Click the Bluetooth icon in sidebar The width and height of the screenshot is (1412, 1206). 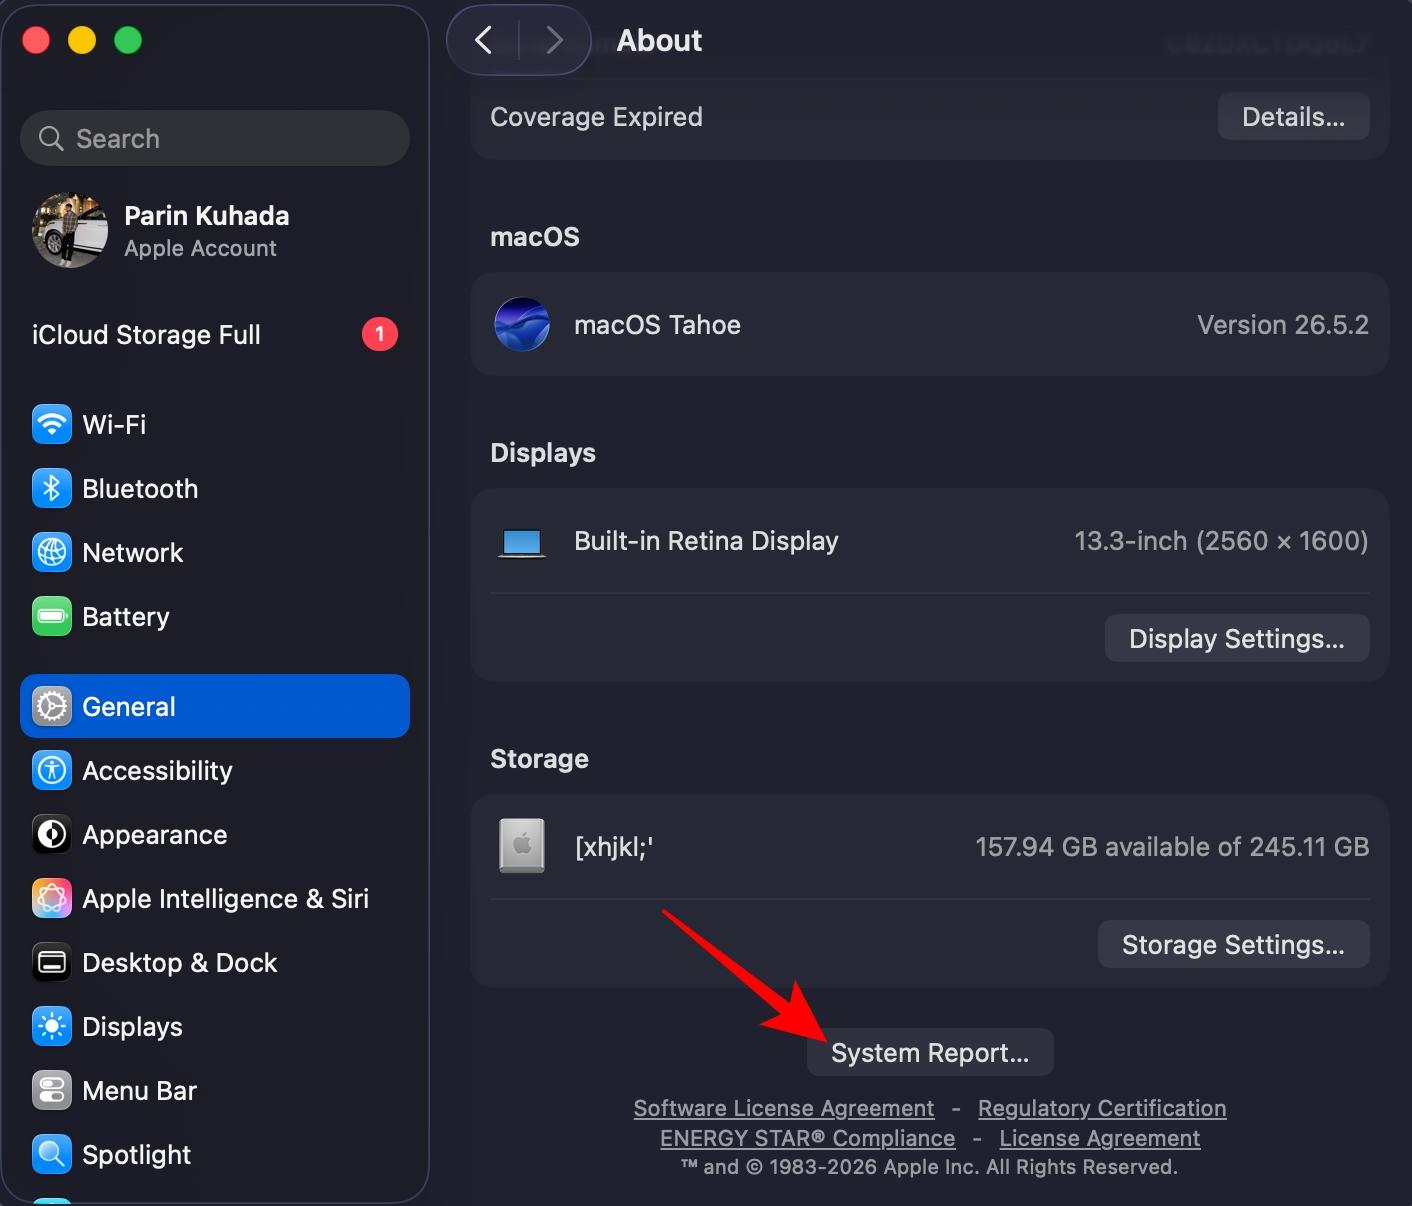(x=52, y=488)
